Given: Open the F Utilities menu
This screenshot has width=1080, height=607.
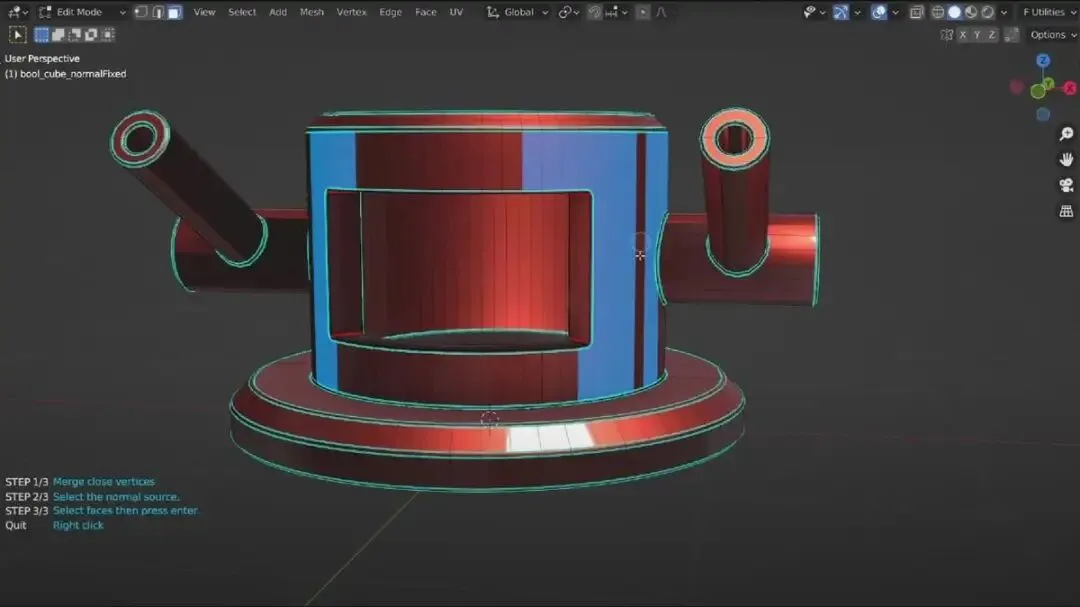Looking at the screenshot, I should pyautogui.click(x=1047, y=12).
